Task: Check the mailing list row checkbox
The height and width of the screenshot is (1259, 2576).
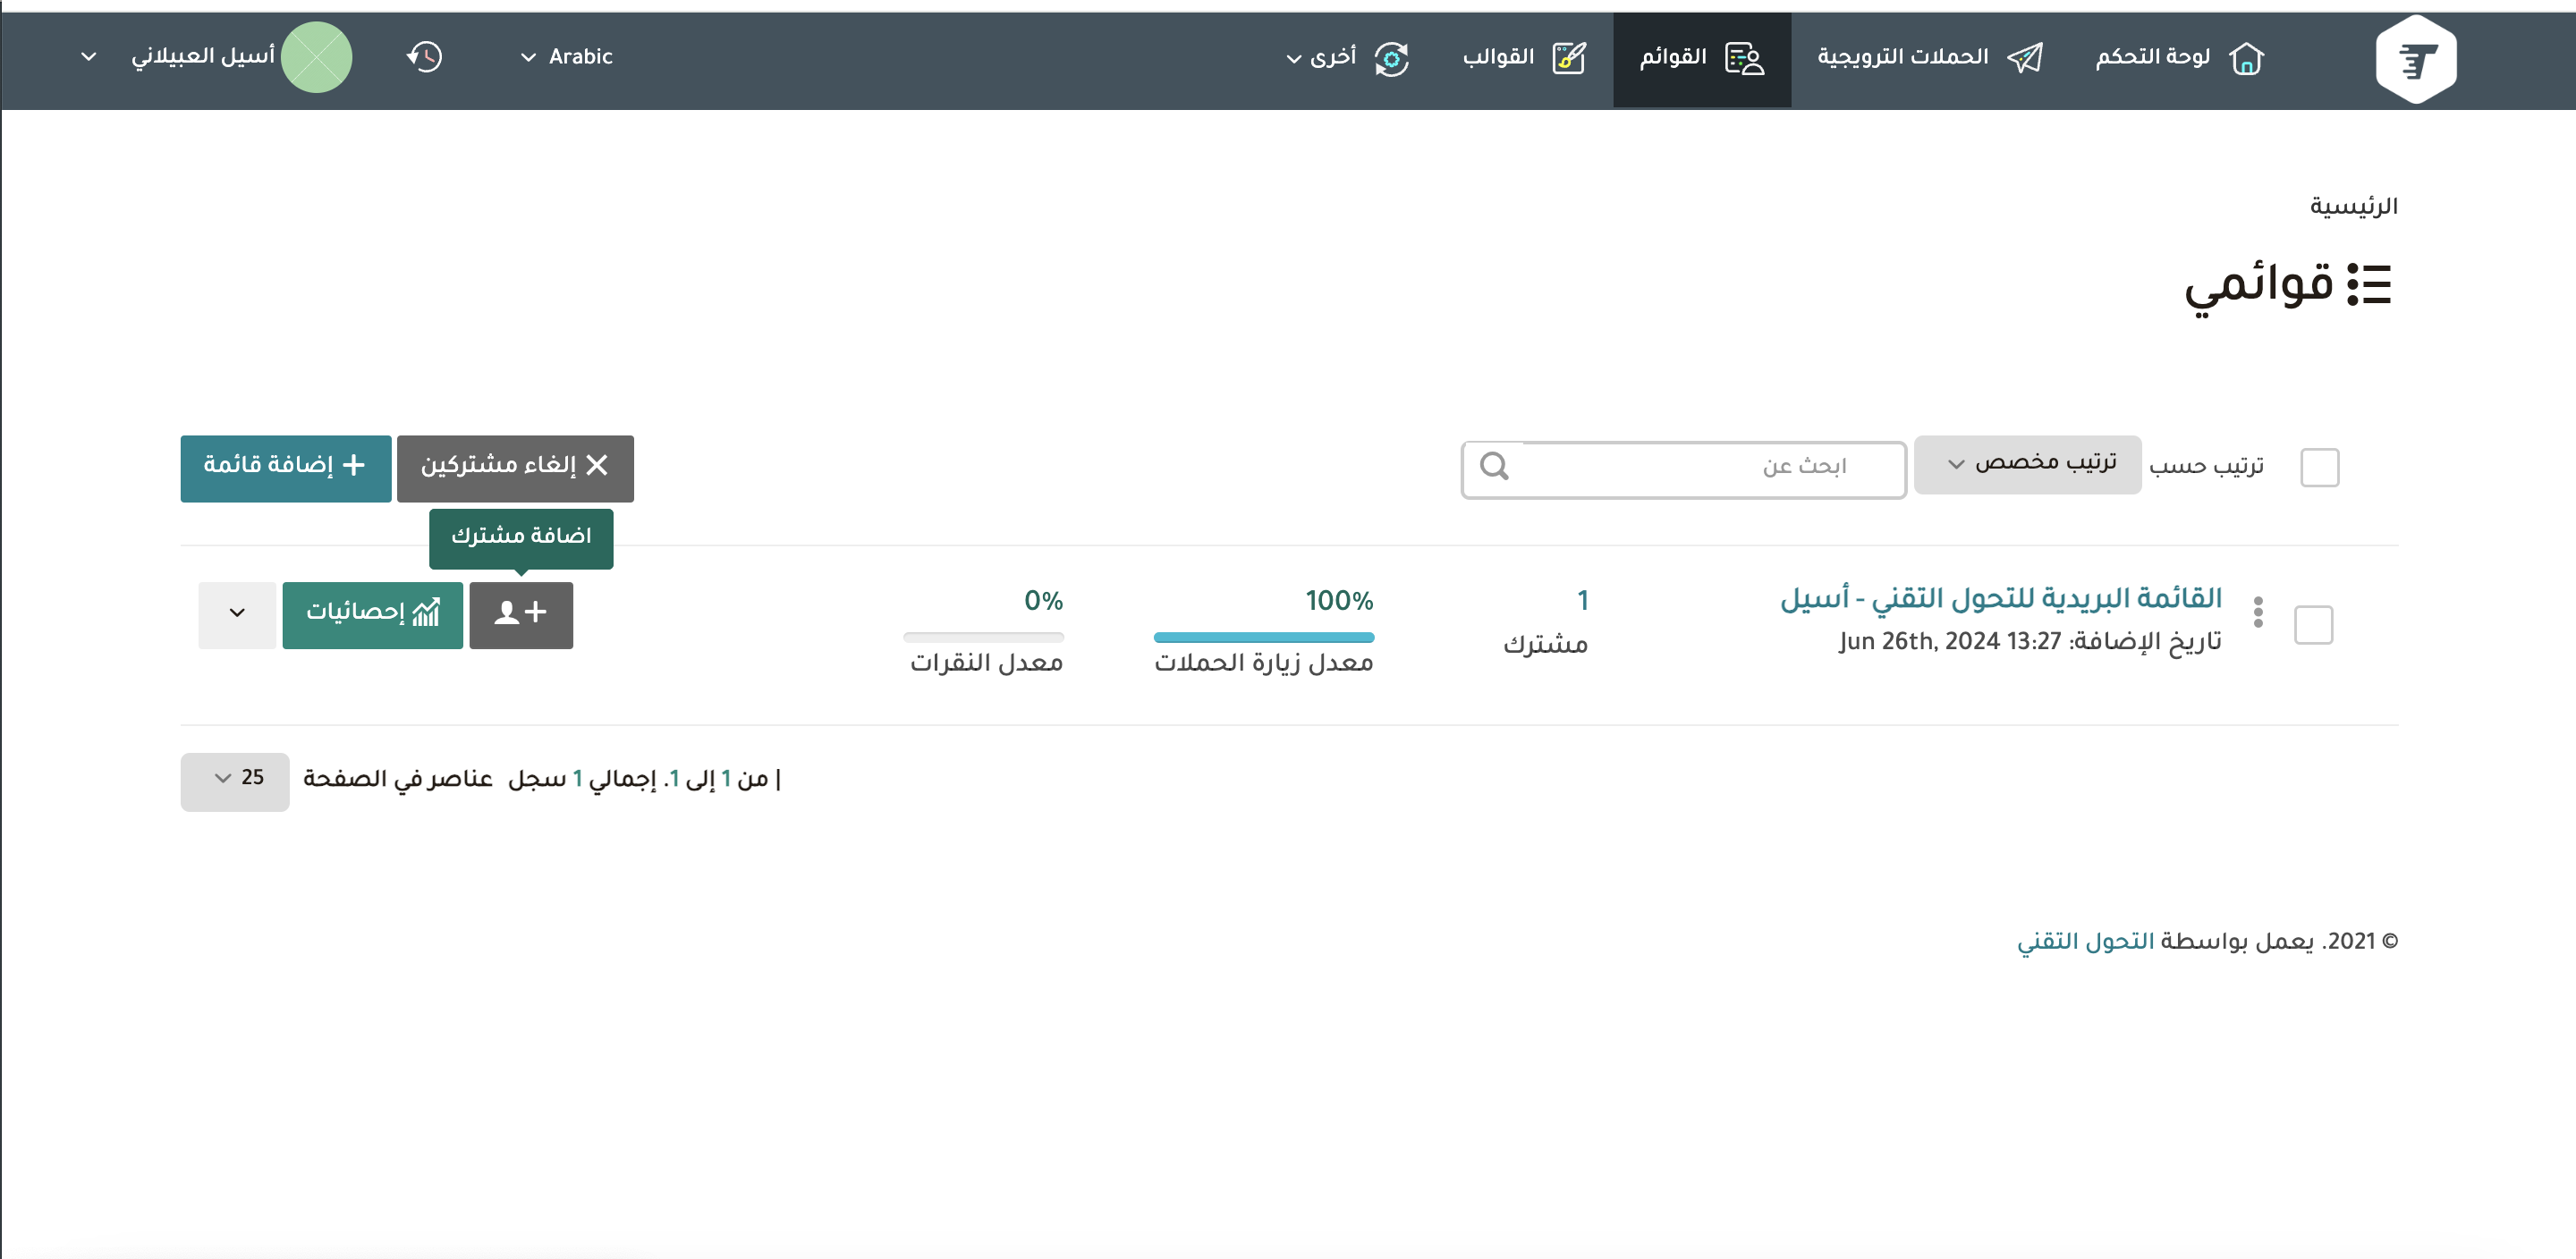Action: pos(2312,625)
